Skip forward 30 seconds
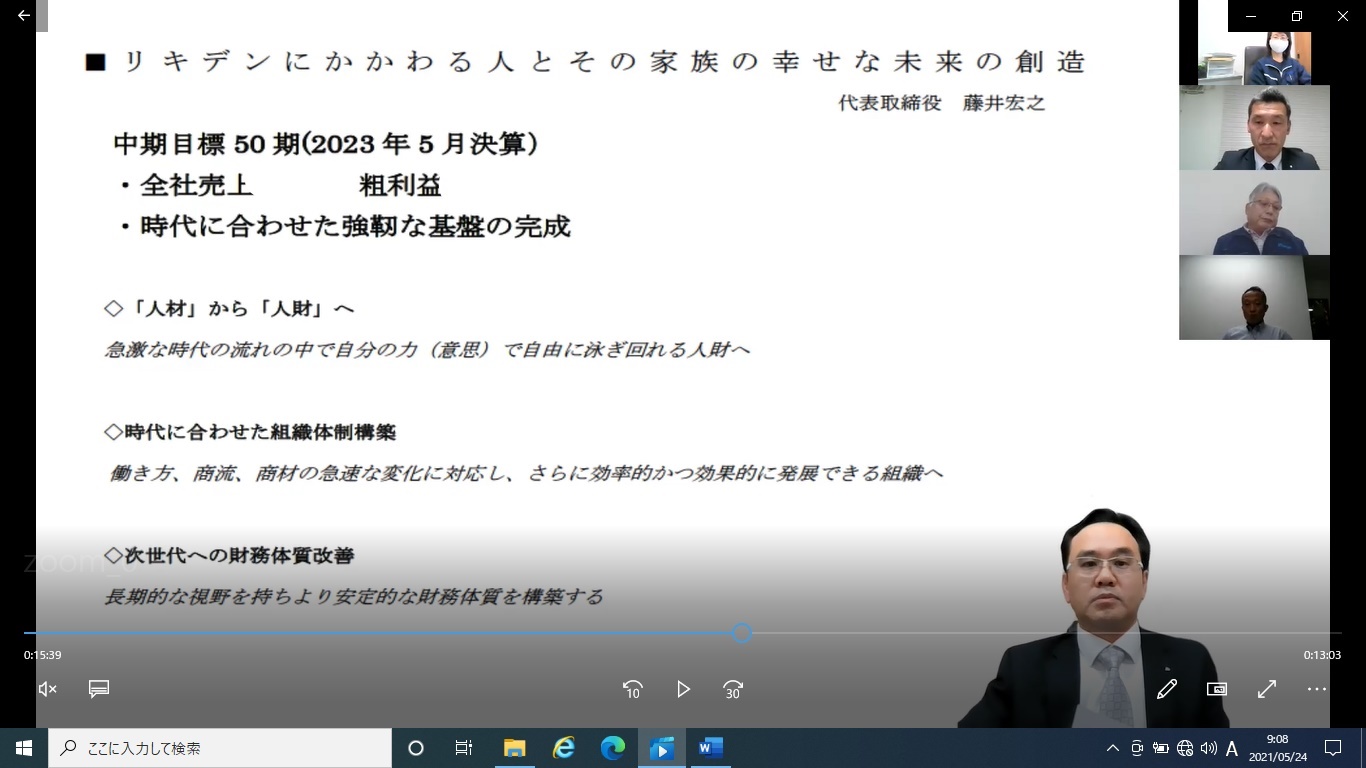This screenshot has height=768, width=1366. point(733,690)
